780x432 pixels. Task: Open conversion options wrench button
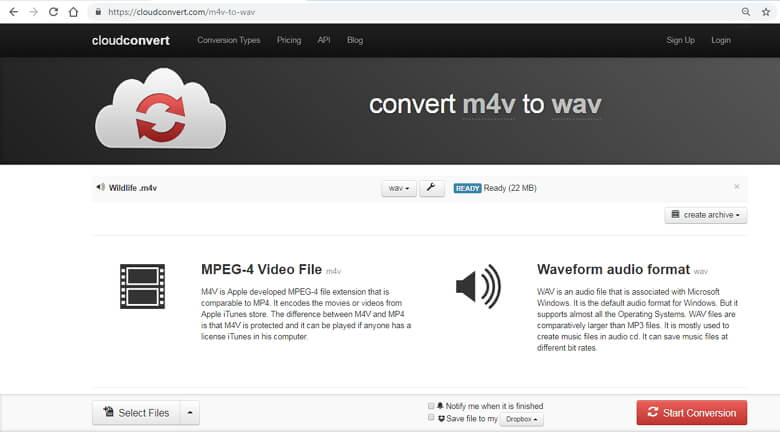(x=431, y=188)
